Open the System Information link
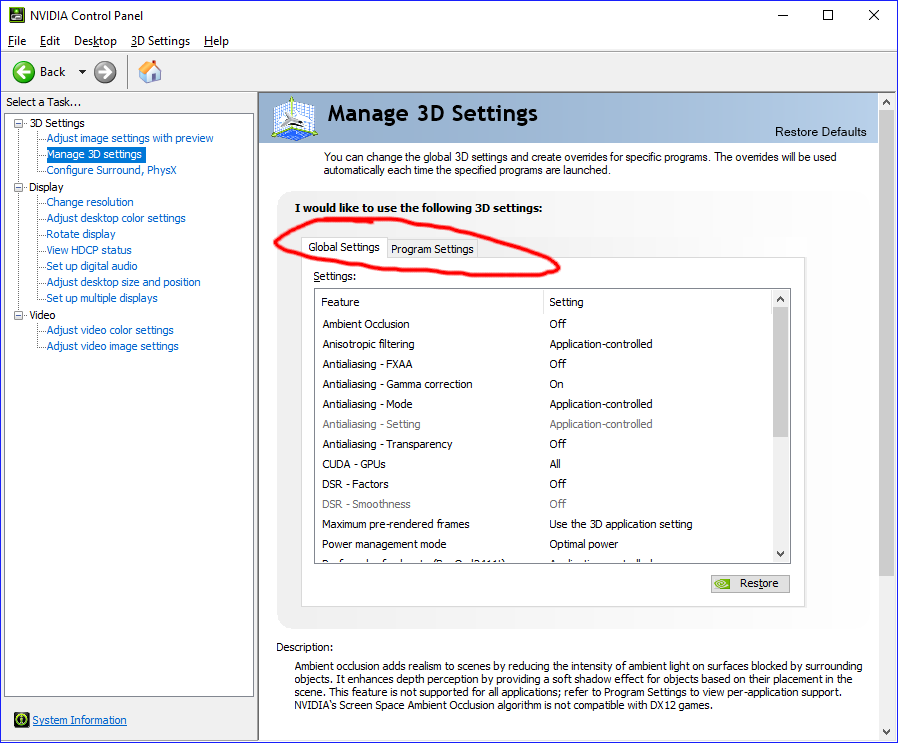 tap(79, 720)
